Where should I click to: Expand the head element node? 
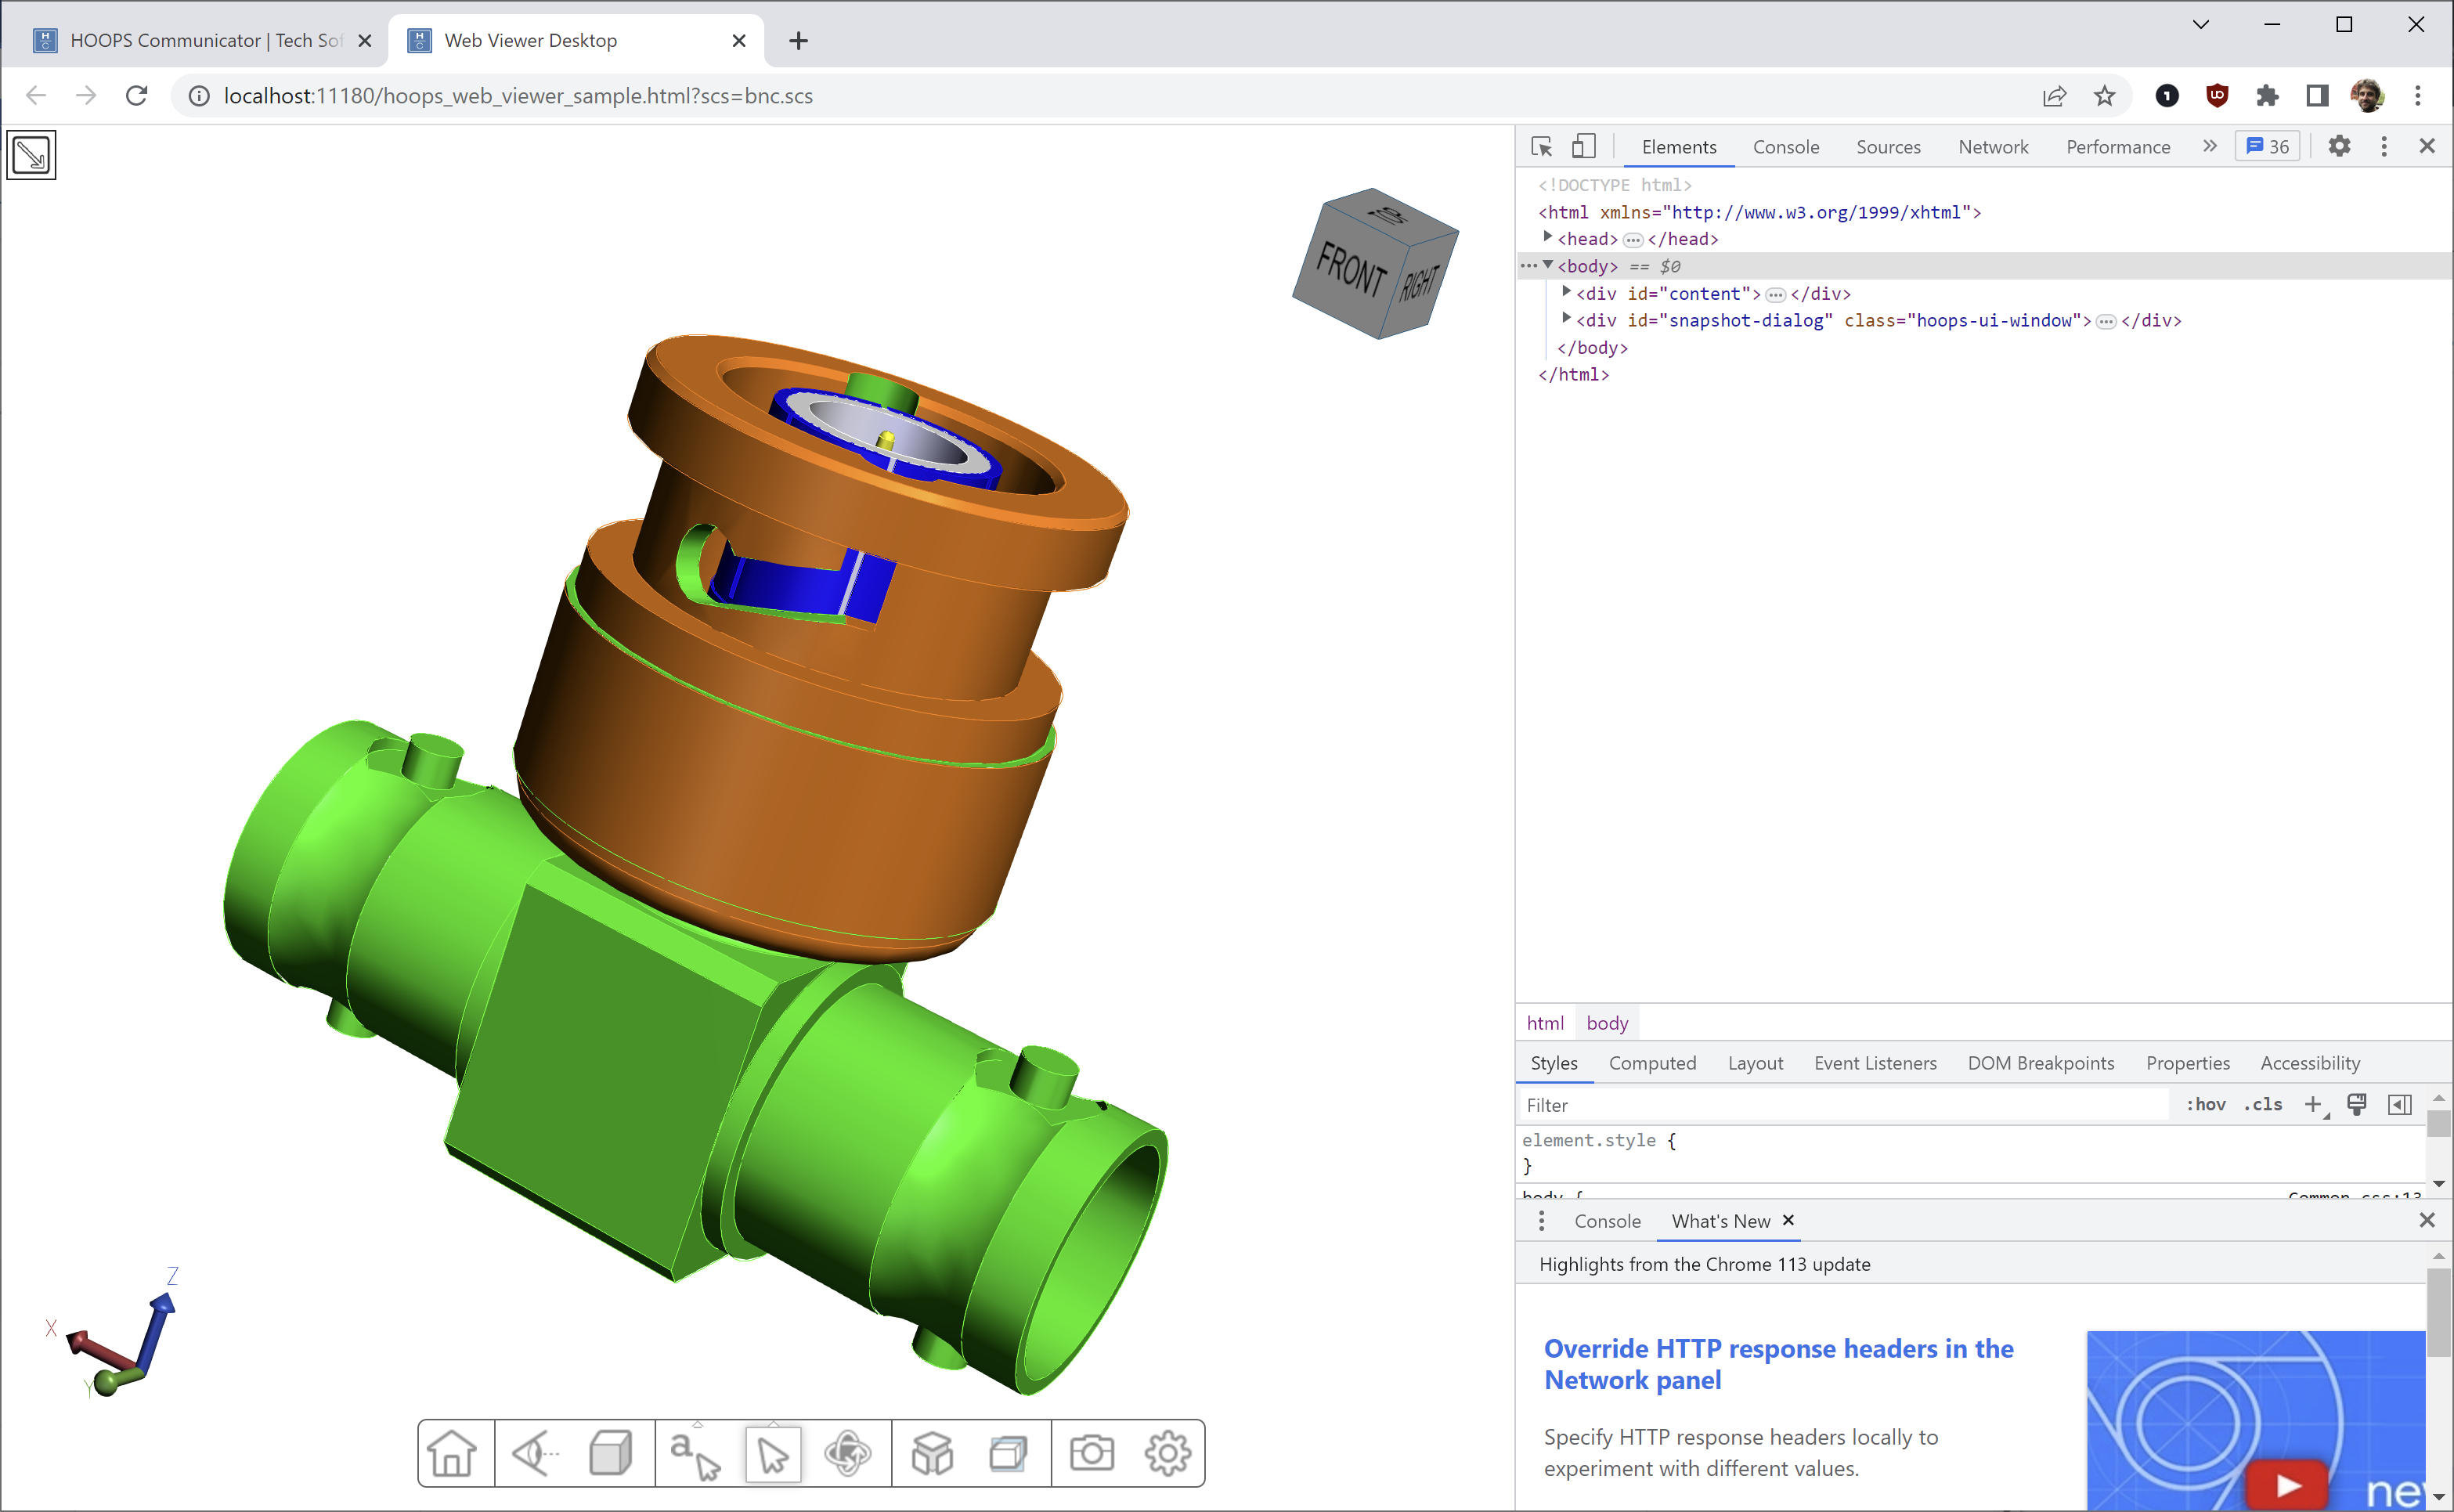(1548, 238)
